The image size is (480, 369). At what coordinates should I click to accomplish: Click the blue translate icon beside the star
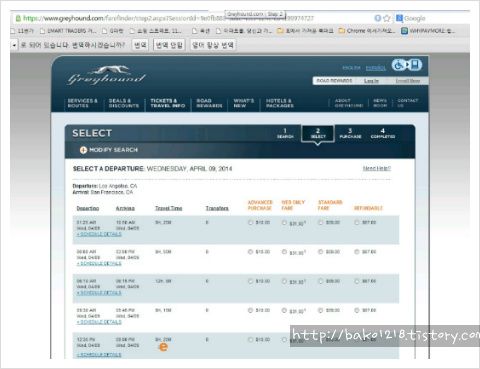coord(378,18)
